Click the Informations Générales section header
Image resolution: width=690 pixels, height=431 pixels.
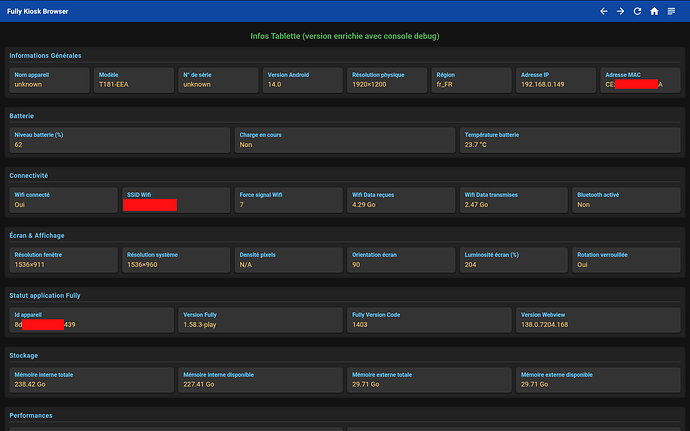point(45,55)
